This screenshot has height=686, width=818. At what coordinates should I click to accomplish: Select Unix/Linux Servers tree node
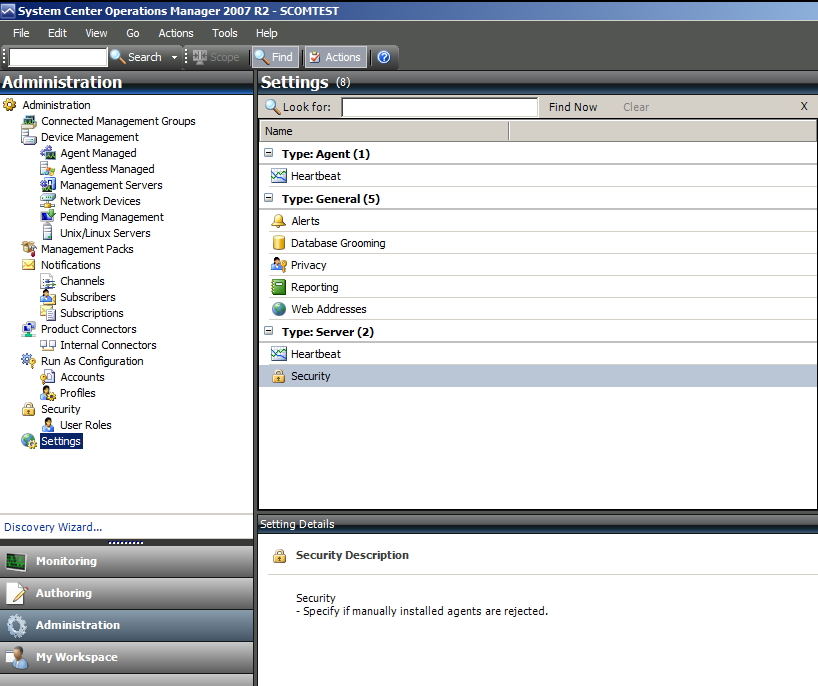pyautogui.click(x=104, y=233)
